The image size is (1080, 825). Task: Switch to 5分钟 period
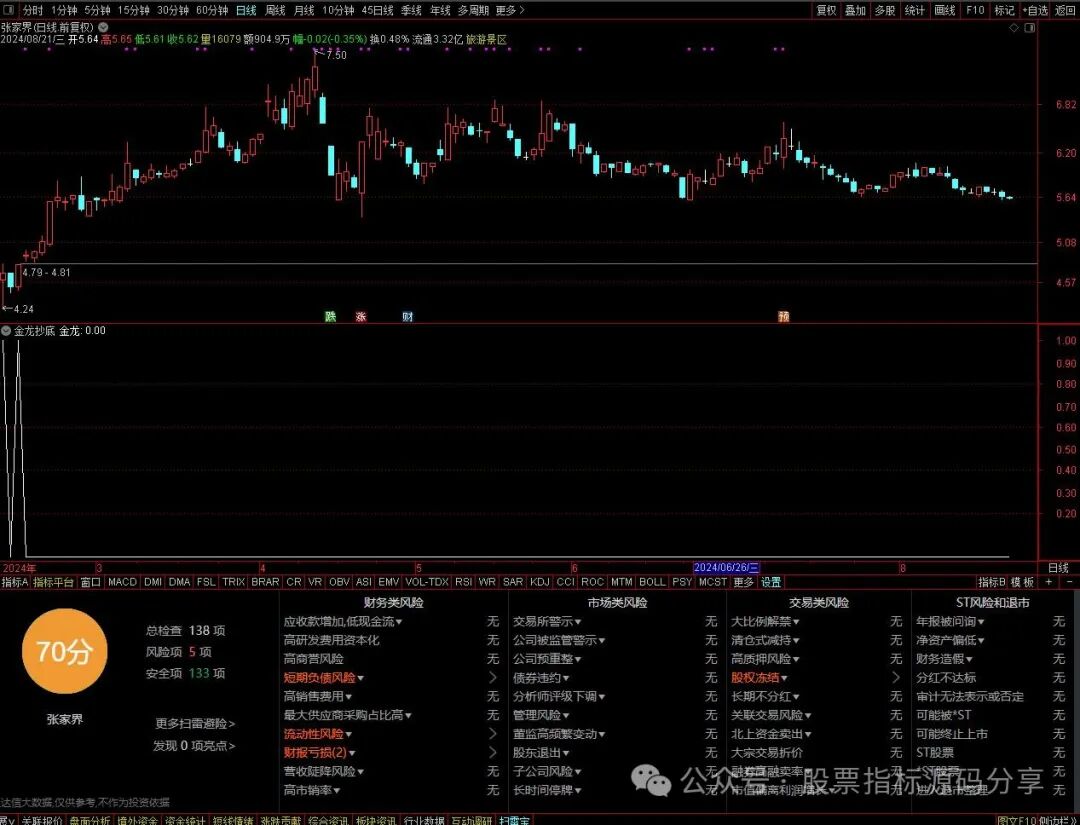click(x=97, y=10)
